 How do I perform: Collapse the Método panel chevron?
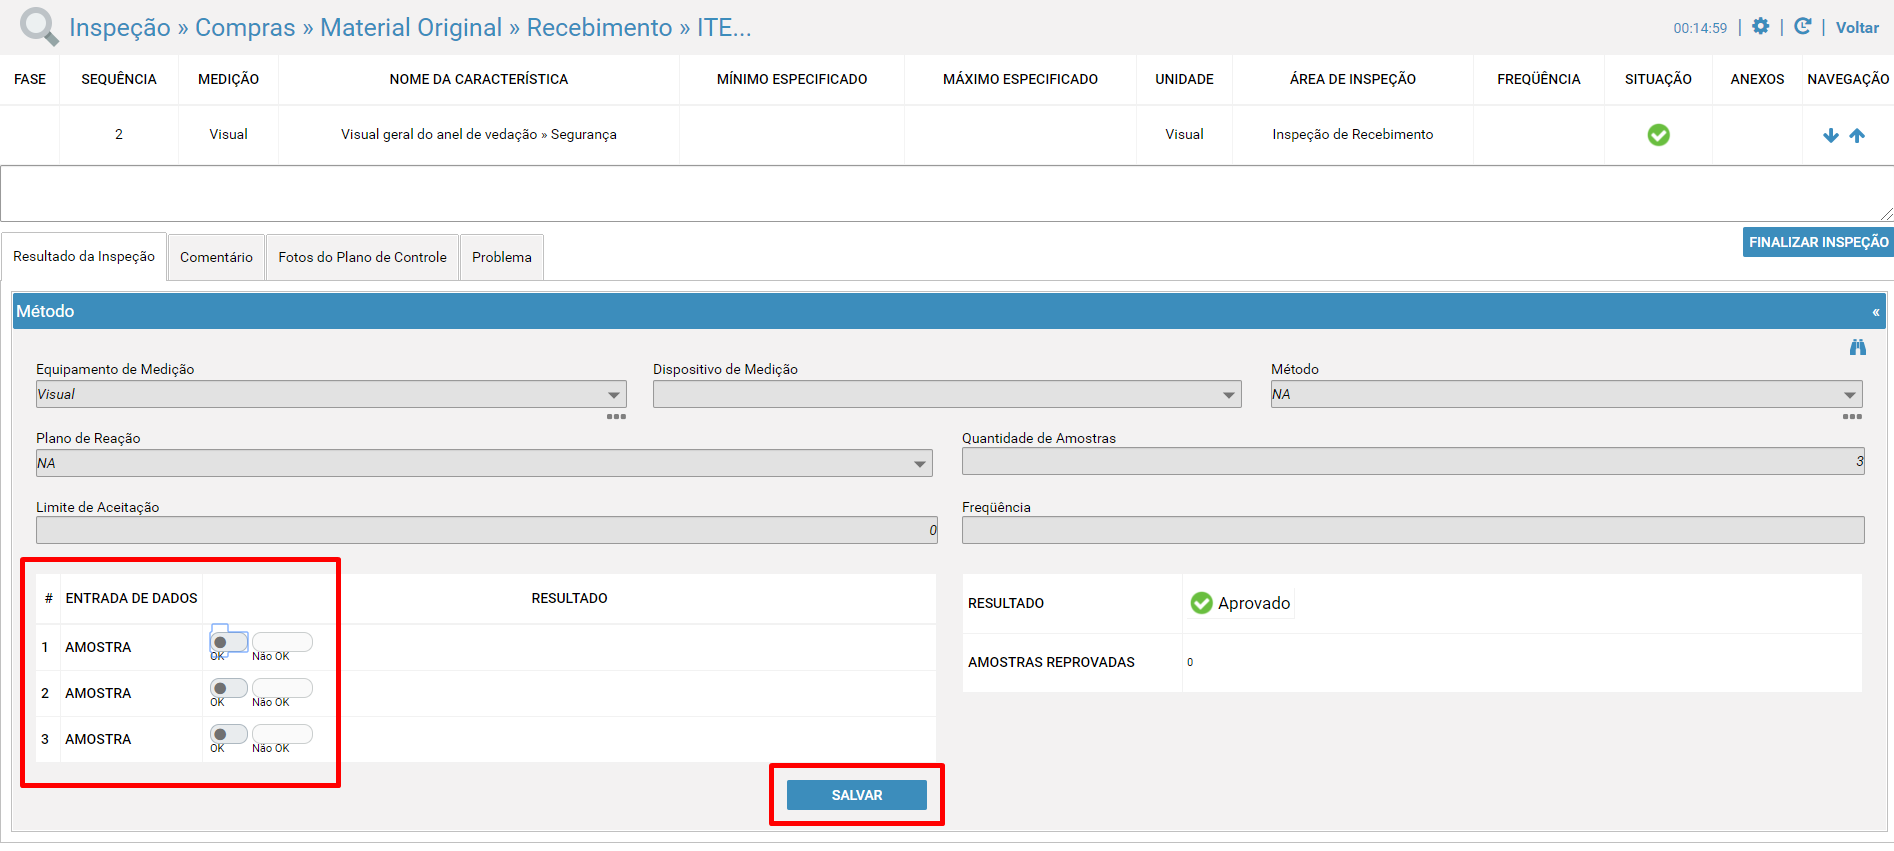point(1876,312)
